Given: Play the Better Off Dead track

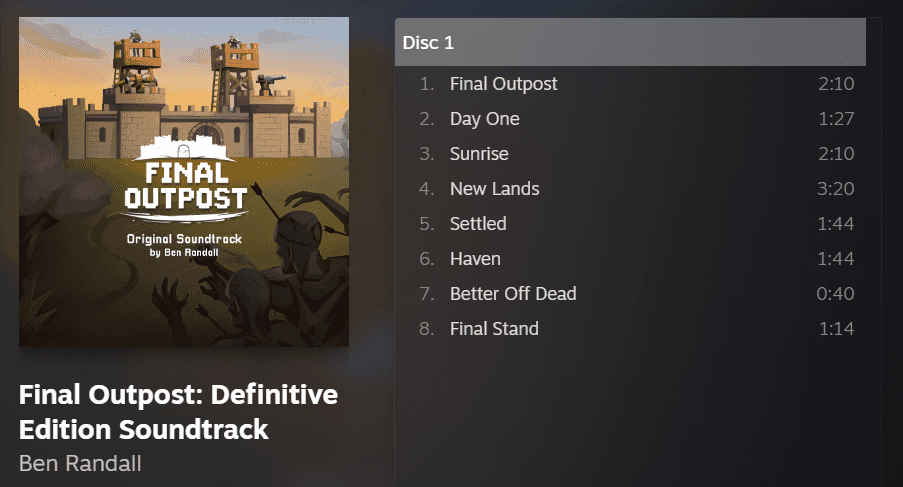Looking at the screenshot, I should 630,294.
